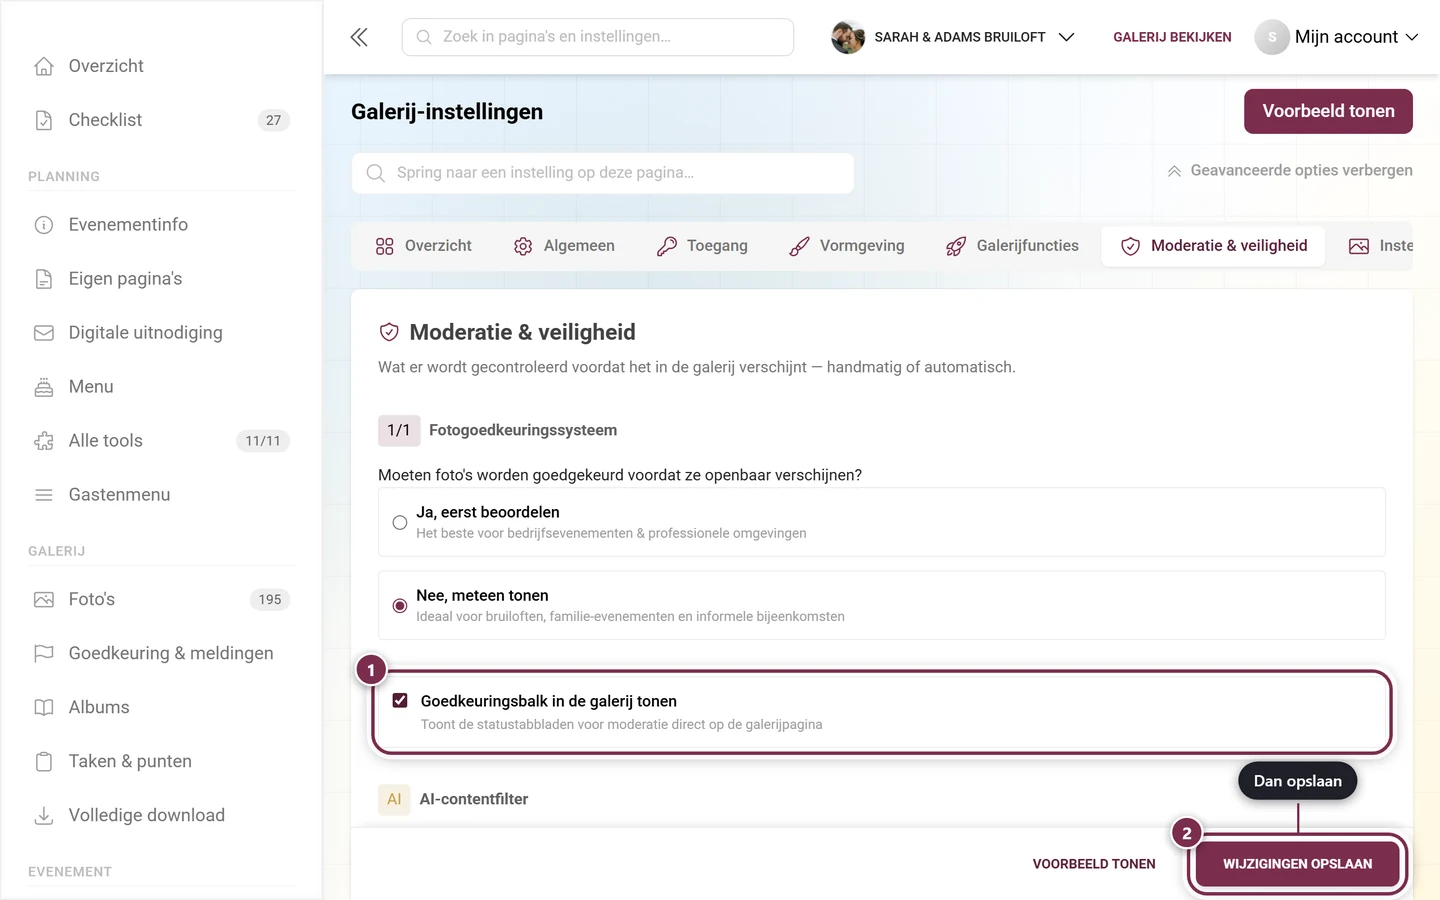Image resolution: width=1440 pixels, height=900 pixels.
Task: Select 'Nee, meteen tonen' radio option
Action: pyautogui.click(x=400, y=605)
